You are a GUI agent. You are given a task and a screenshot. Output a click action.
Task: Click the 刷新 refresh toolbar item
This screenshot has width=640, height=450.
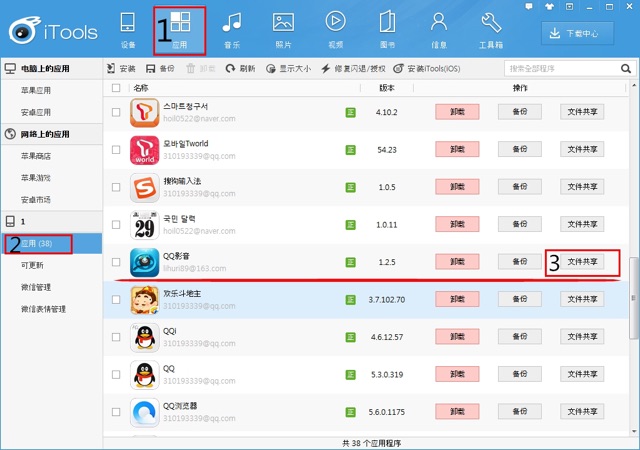coord(240,69)
